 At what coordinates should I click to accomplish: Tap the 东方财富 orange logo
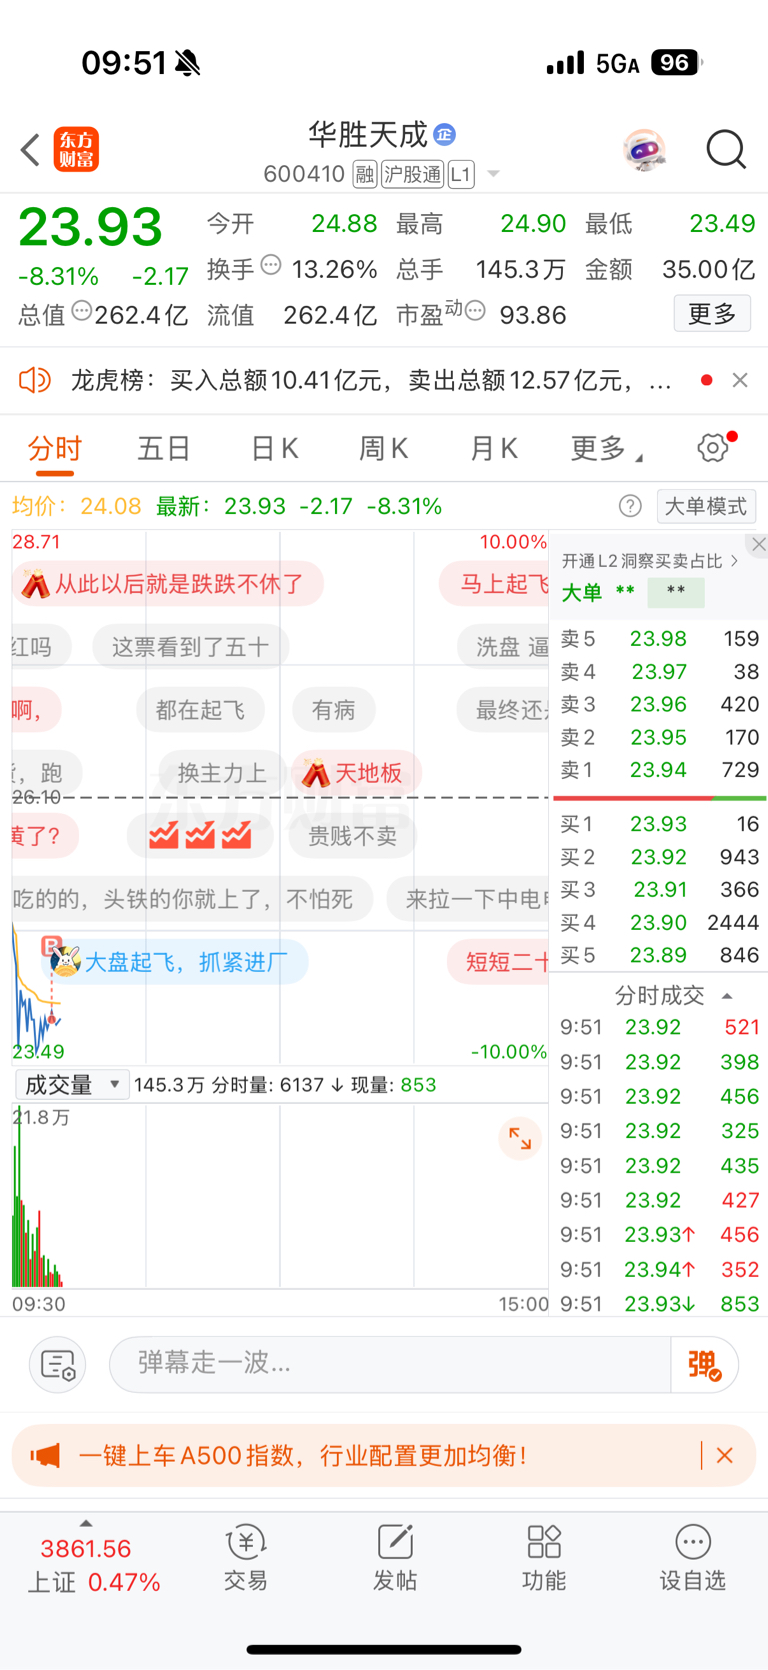pyautogui.click(x=76, y=150)
